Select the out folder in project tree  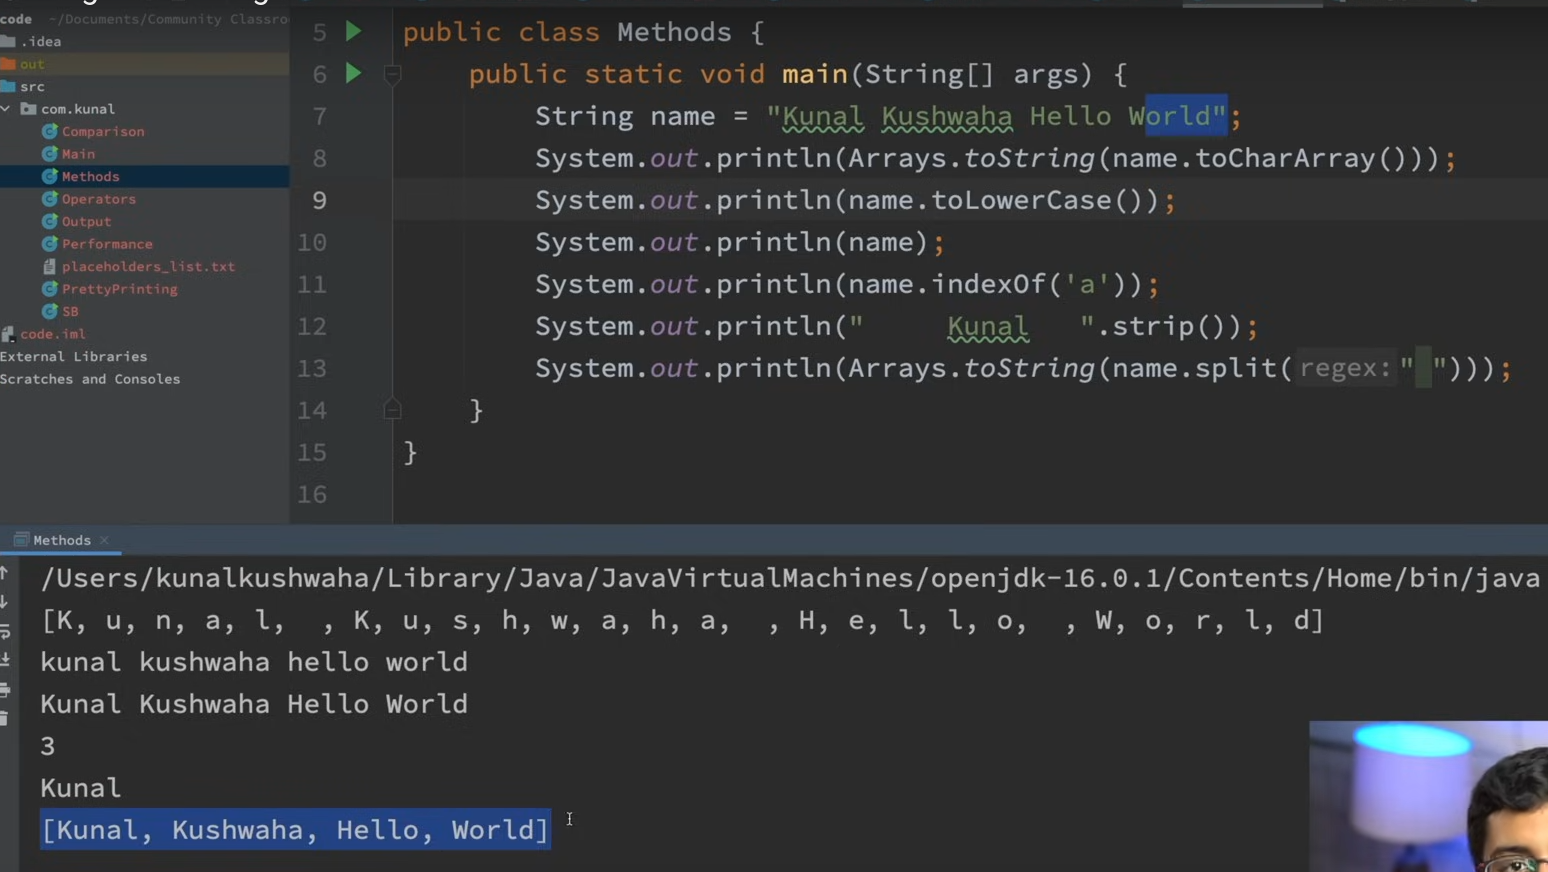tap(31, 64)
